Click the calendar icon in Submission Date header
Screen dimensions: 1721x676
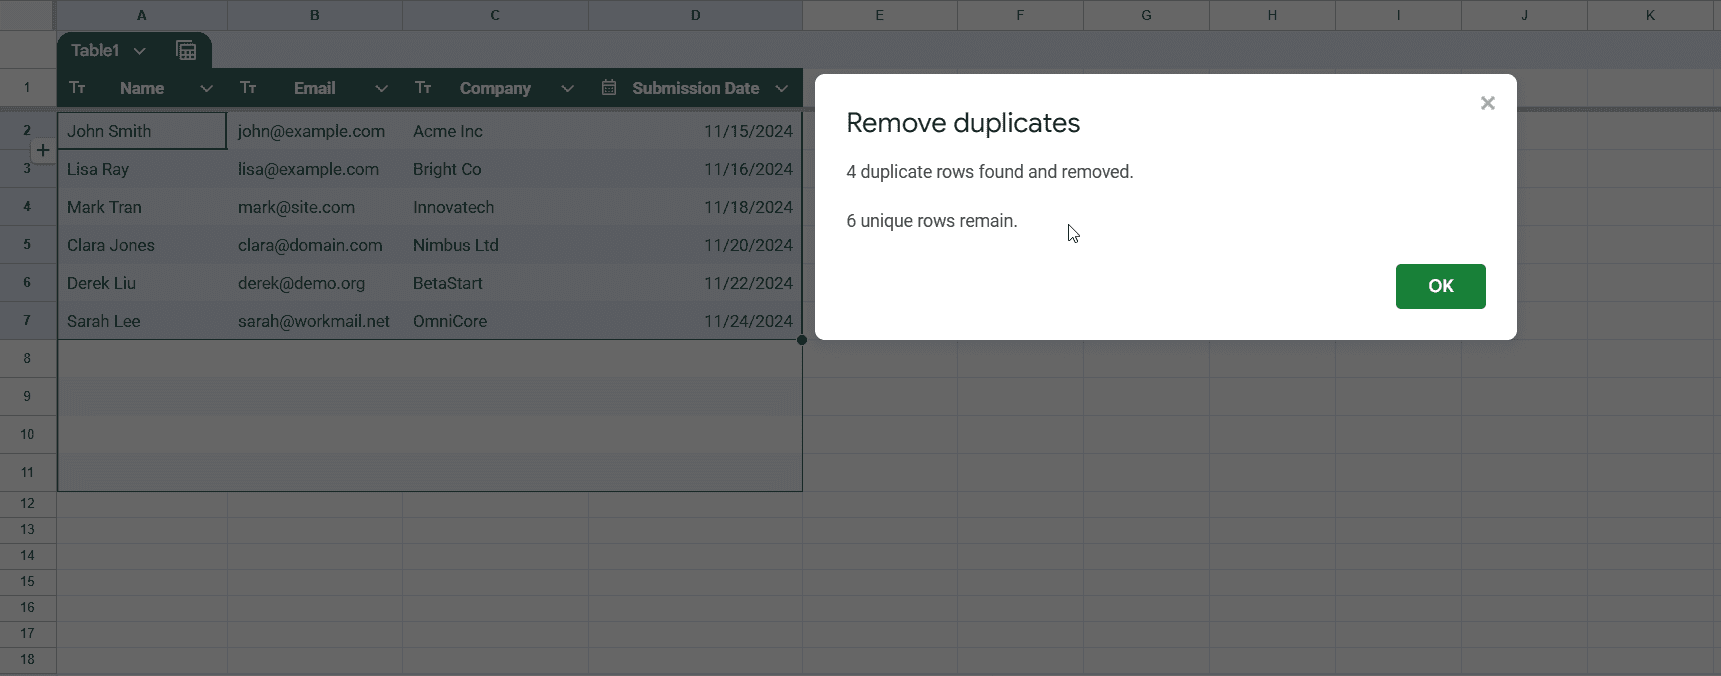coord(608,88)
